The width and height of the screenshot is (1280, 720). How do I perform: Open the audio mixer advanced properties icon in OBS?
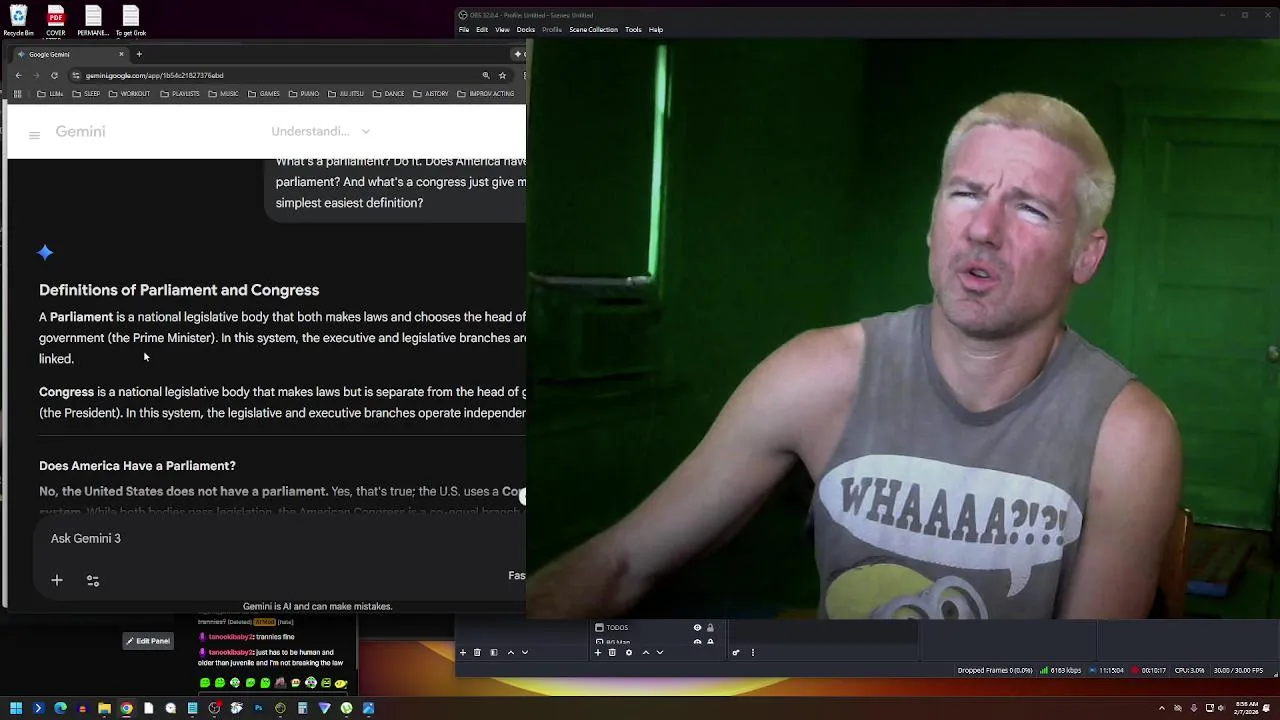736,652
